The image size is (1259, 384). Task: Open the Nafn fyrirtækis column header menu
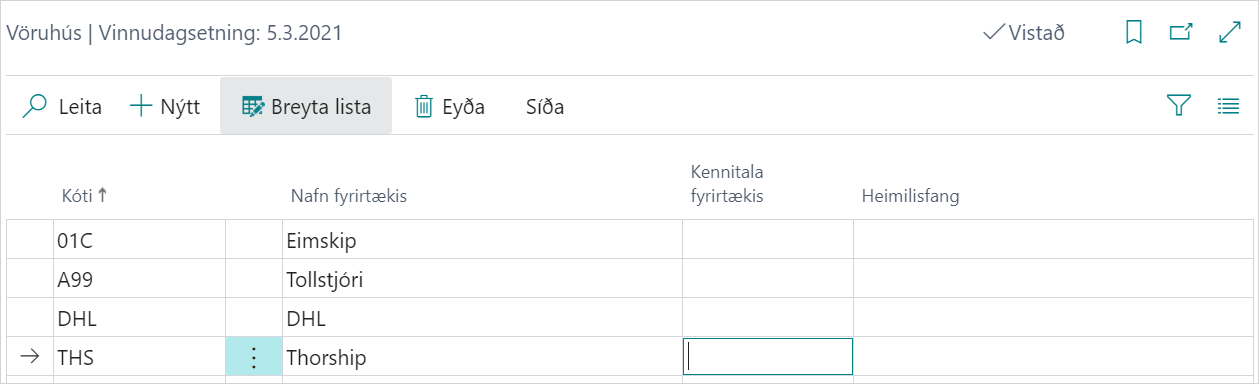coord(348,196)
